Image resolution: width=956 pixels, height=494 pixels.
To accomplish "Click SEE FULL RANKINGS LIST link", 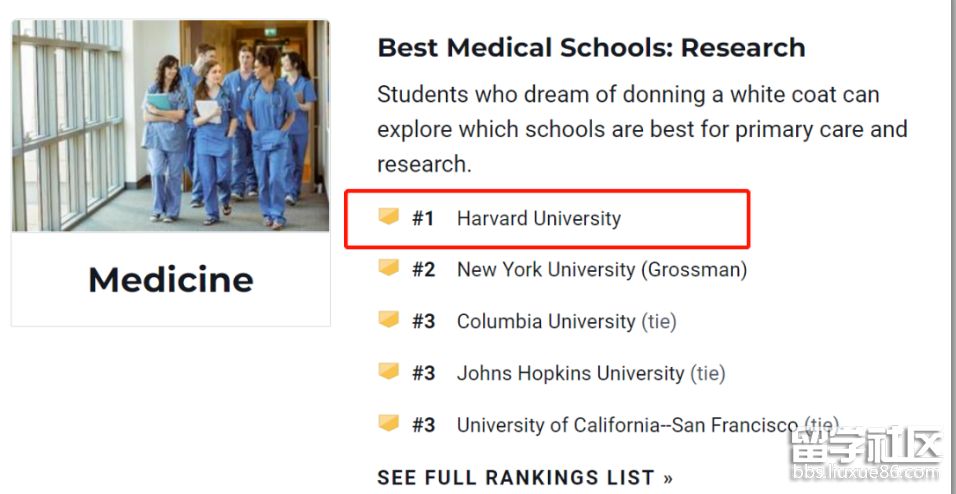I will (x=525, y=477).
